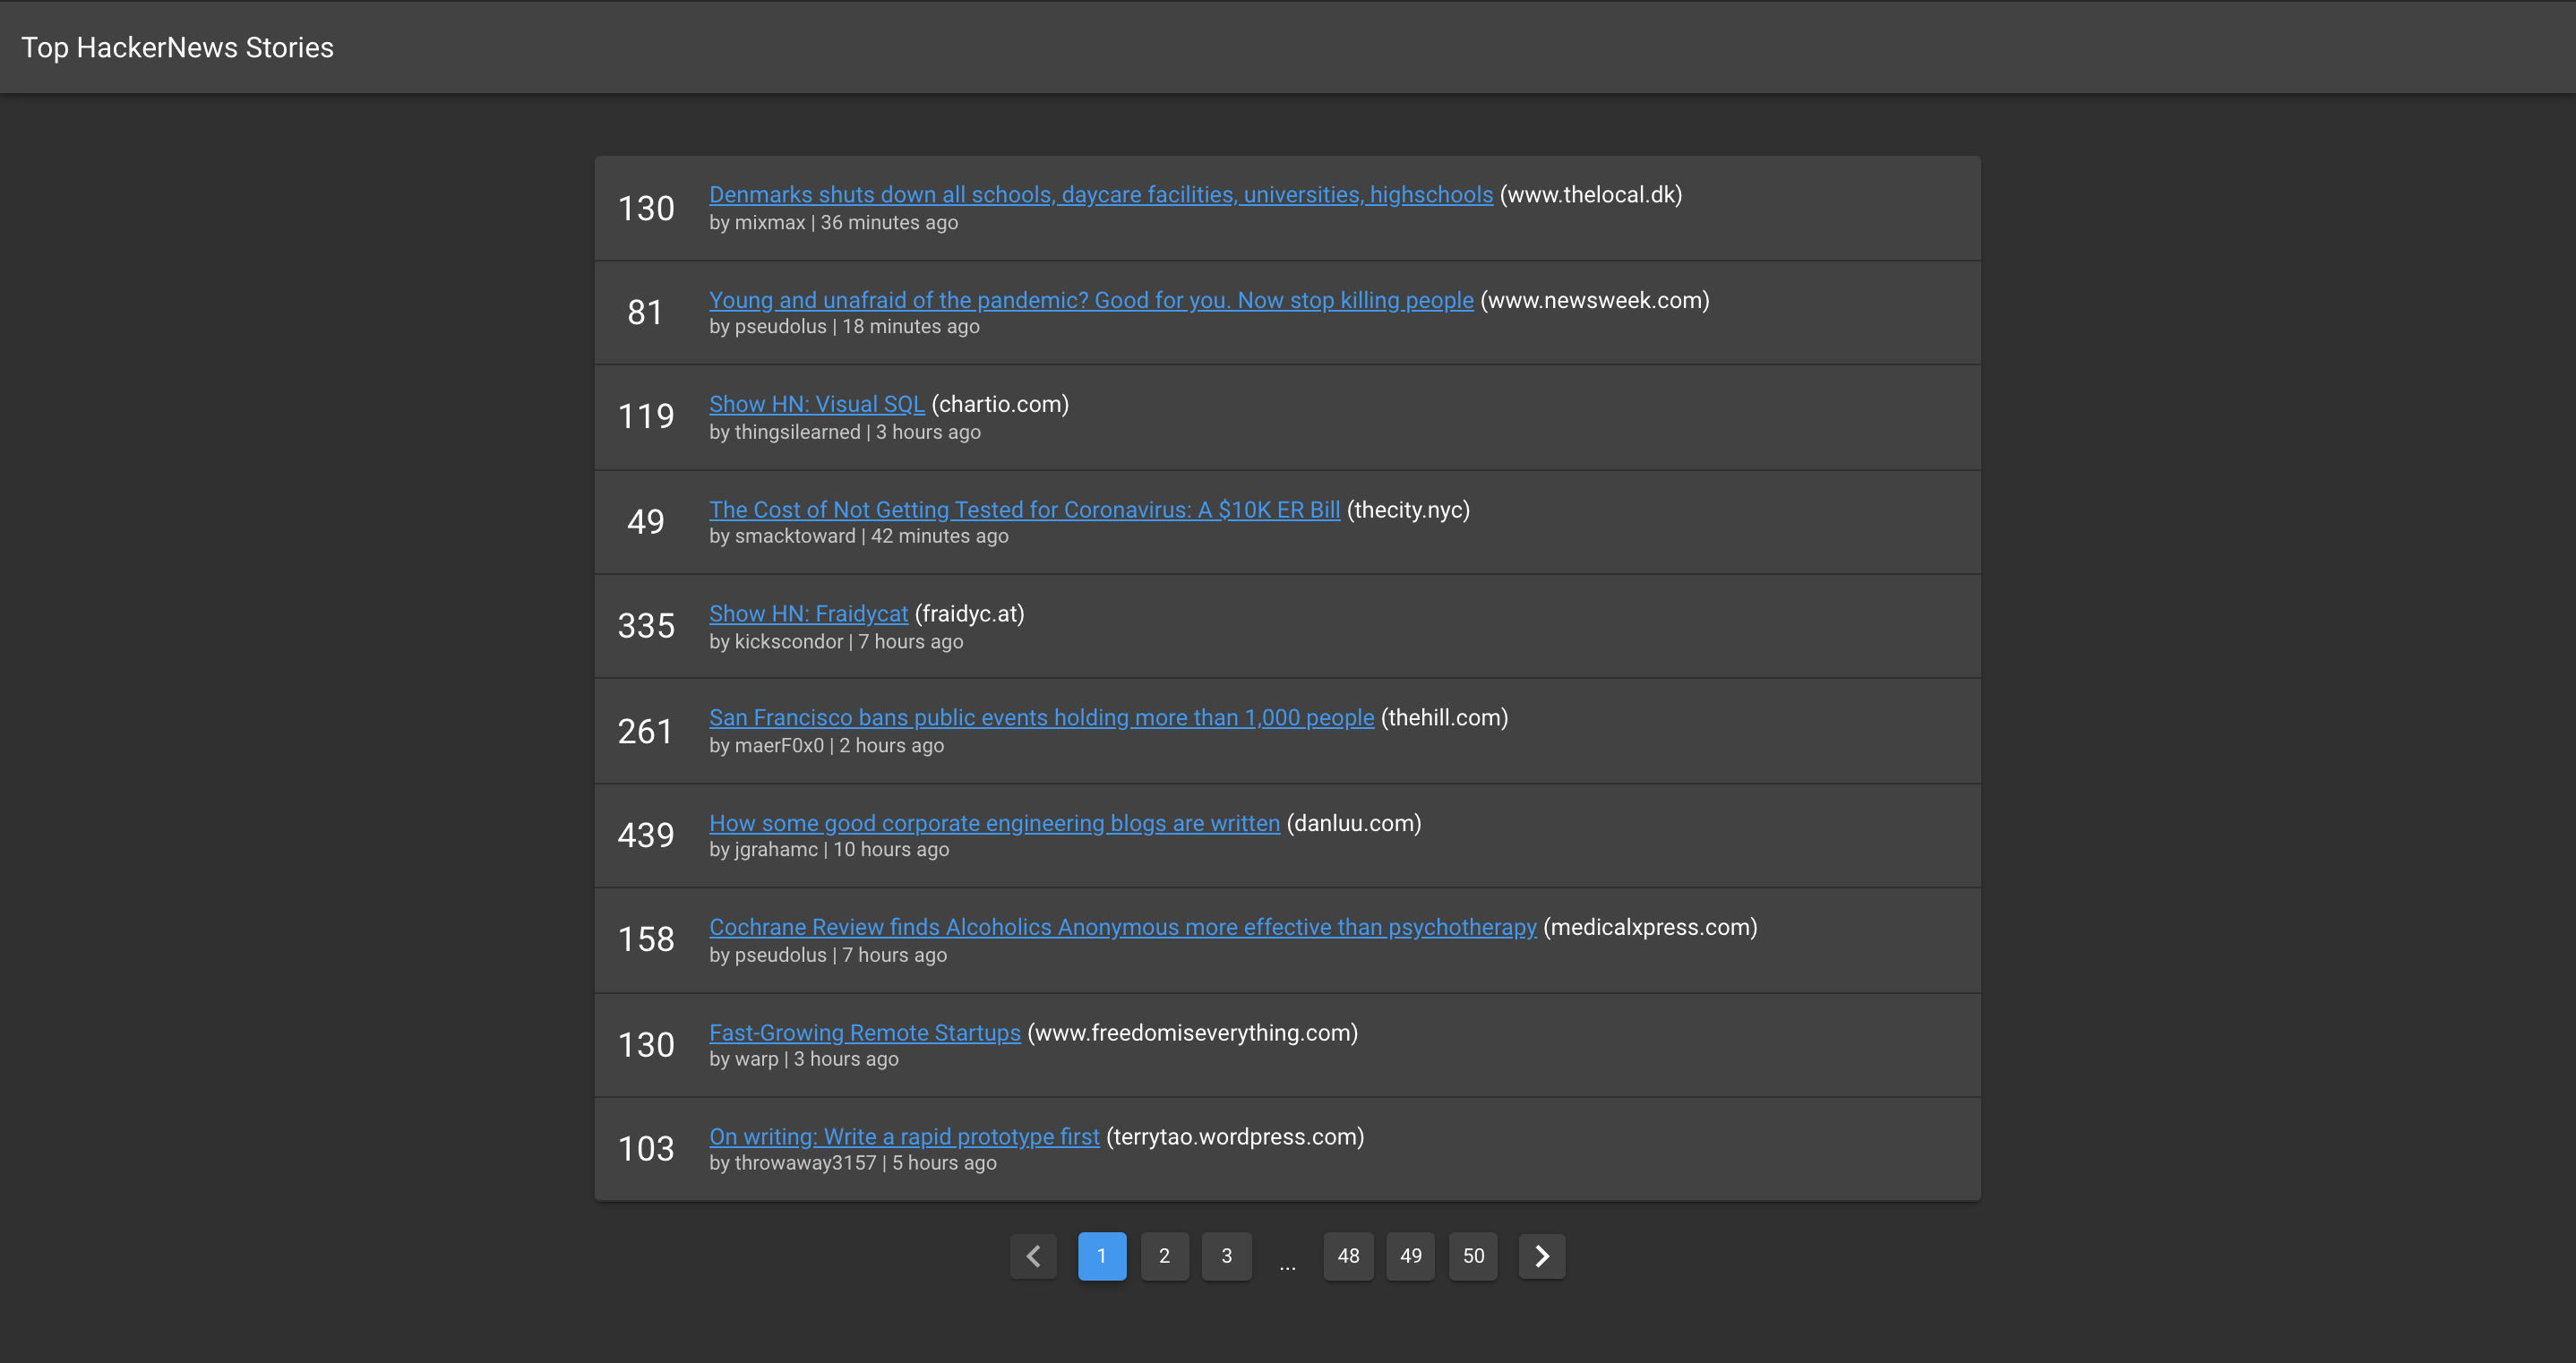Open the Fast-Growing Remote Startups link
This screenshot has width=2576, height=1363.
pyautogui.click(x=864, y=1032)
